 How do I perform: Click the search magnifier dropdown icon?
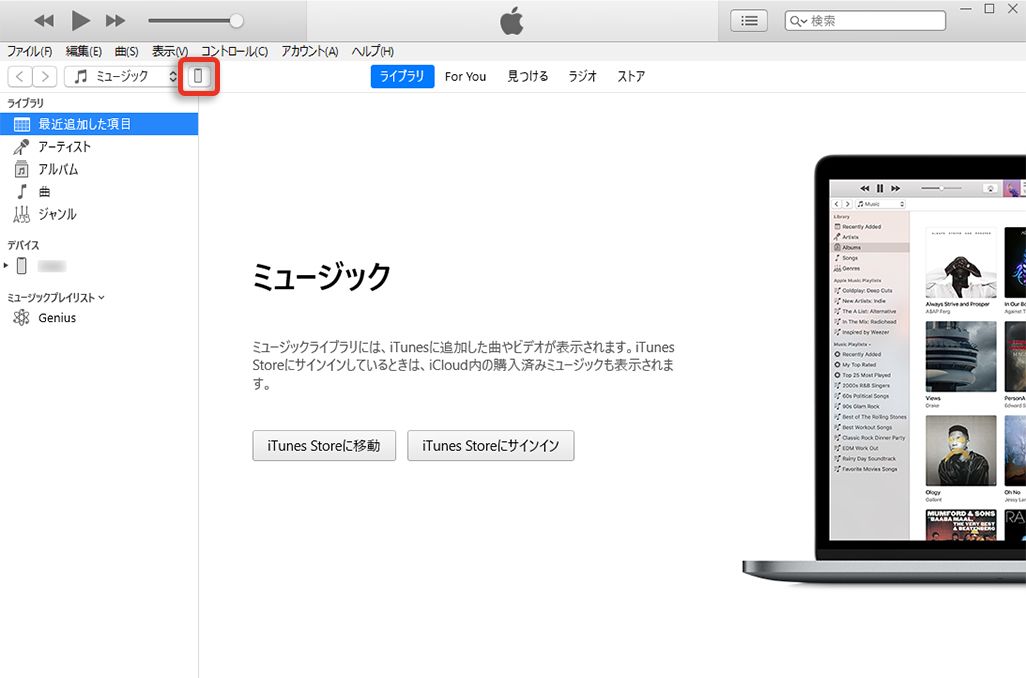[798, 21]
